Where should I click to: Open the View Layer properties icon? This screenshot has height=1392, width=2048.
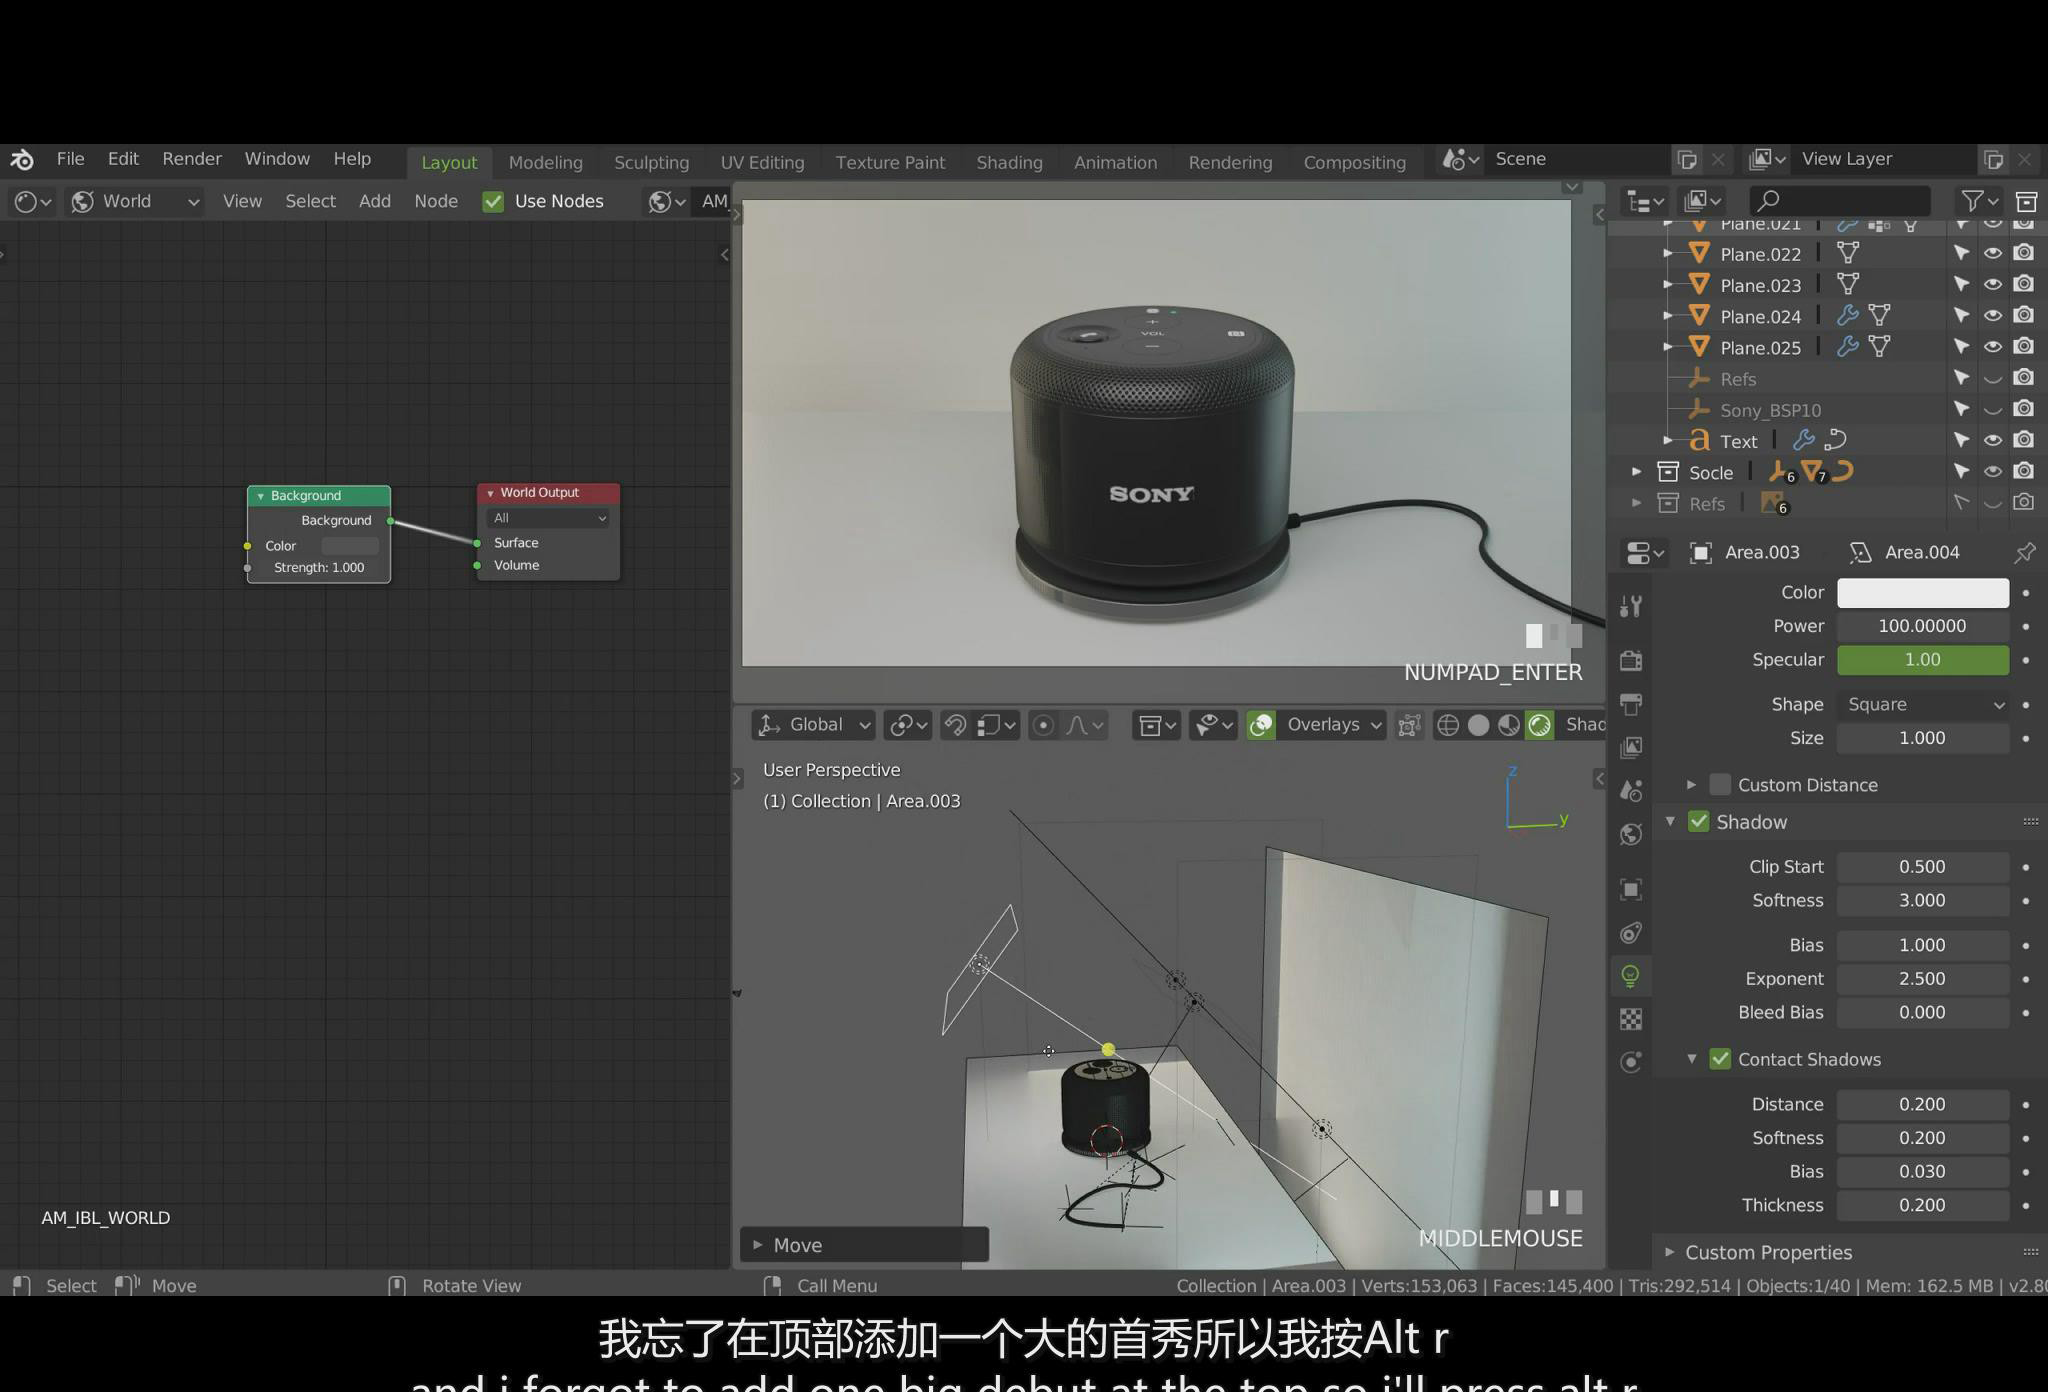(1631, 747)
